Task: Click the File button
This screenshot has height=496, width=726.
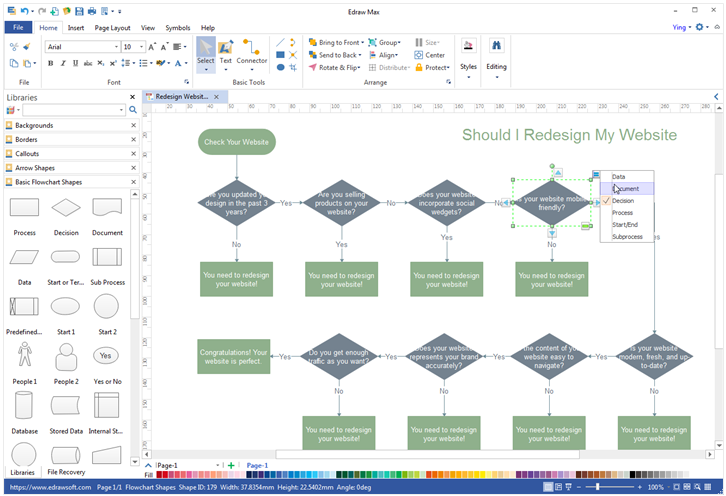Action: point(18,28)
